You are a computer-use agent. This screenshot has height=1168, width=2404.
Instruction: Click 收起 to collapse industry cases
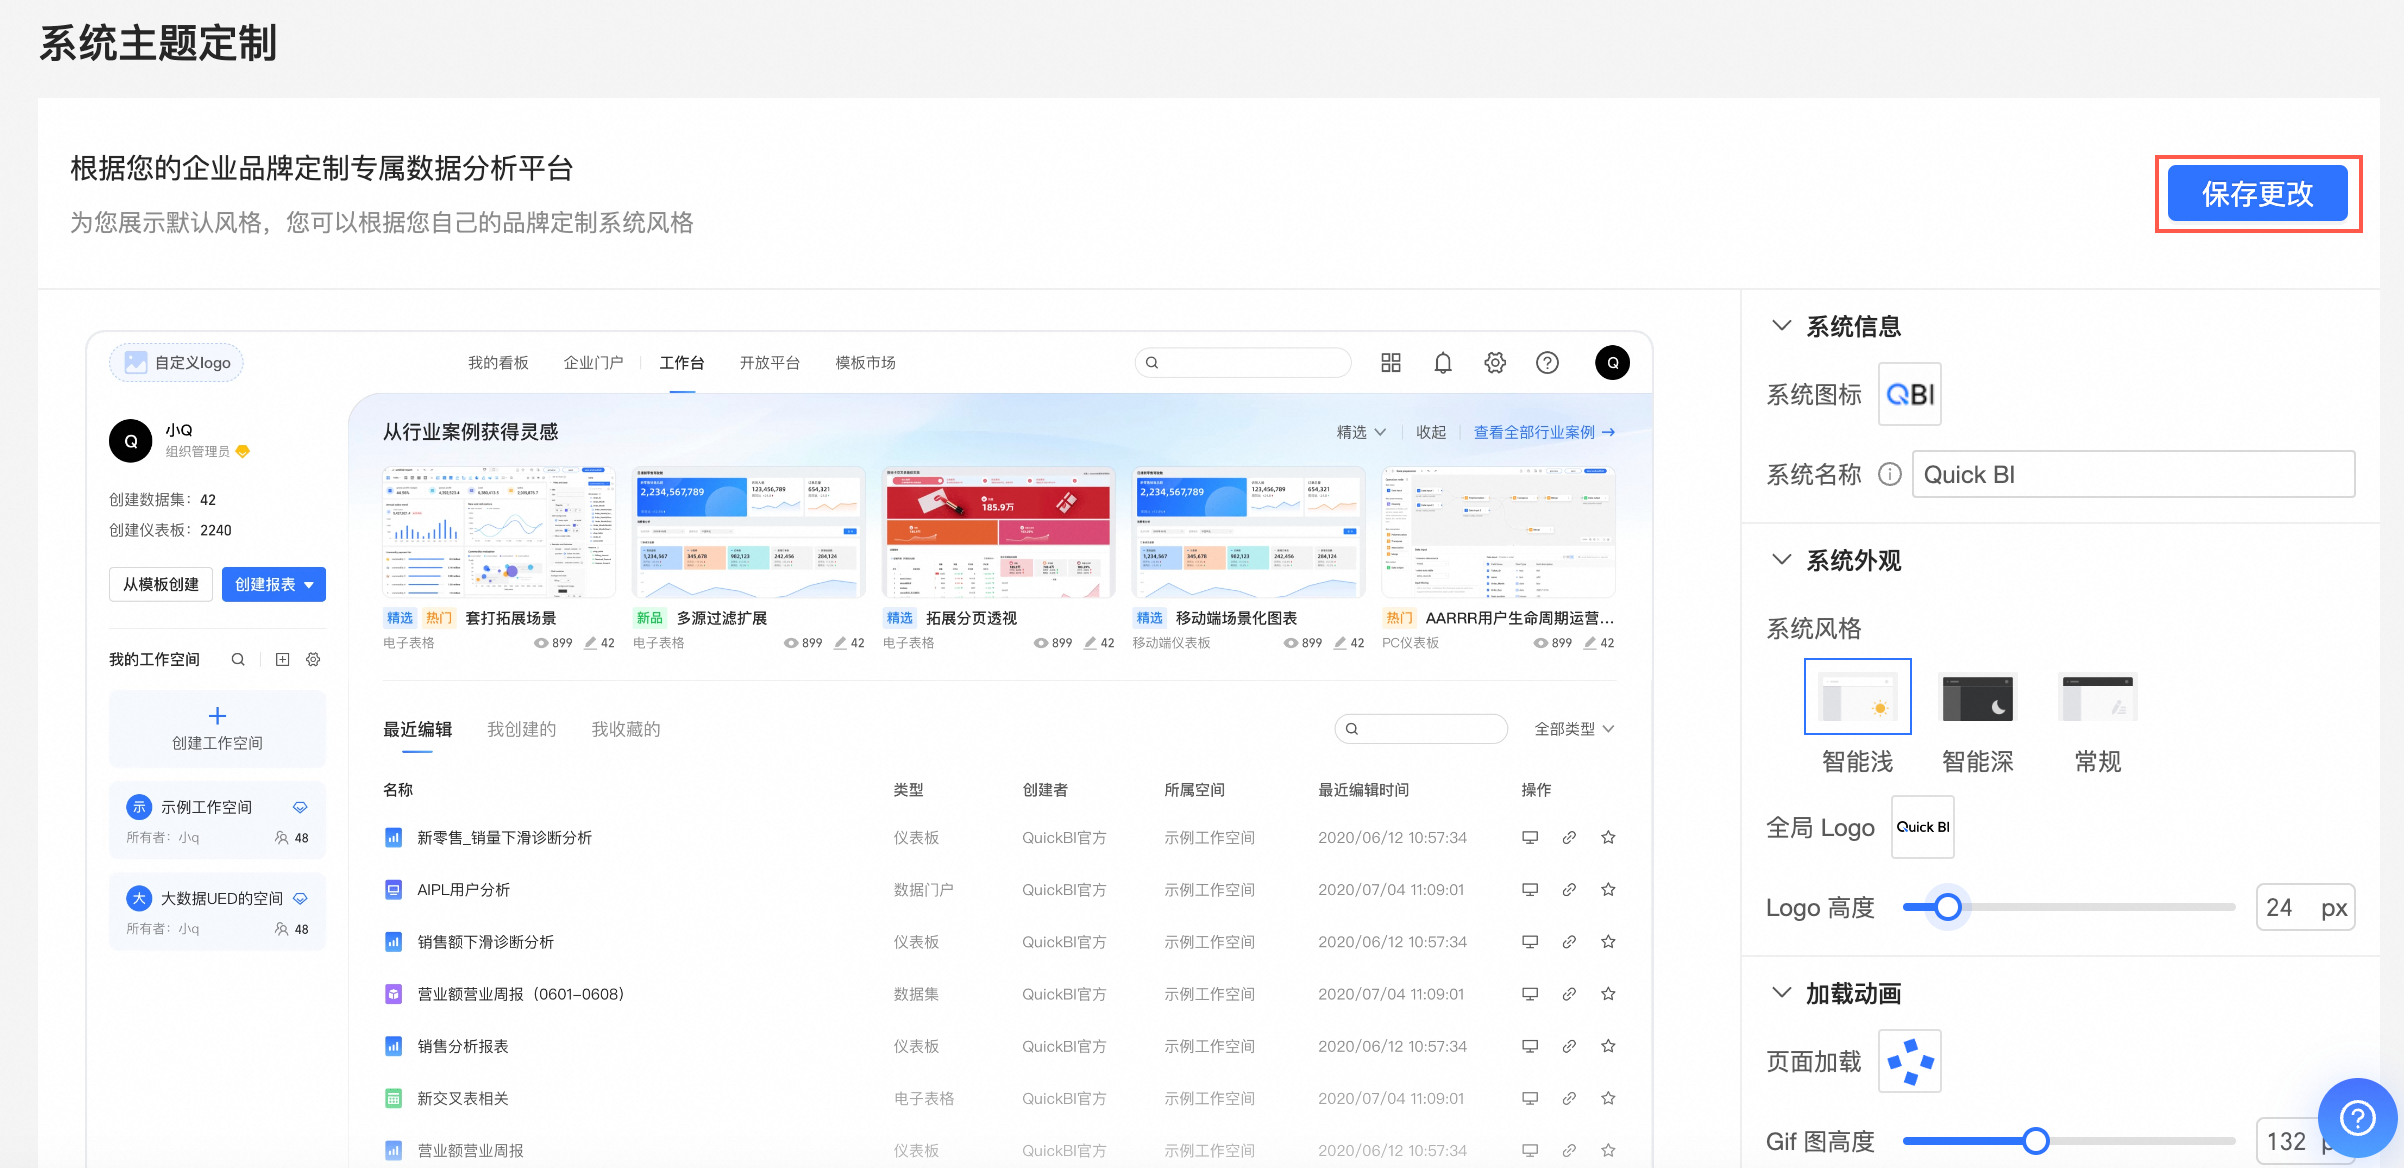pyautogui.click(x=1430, y=432)
